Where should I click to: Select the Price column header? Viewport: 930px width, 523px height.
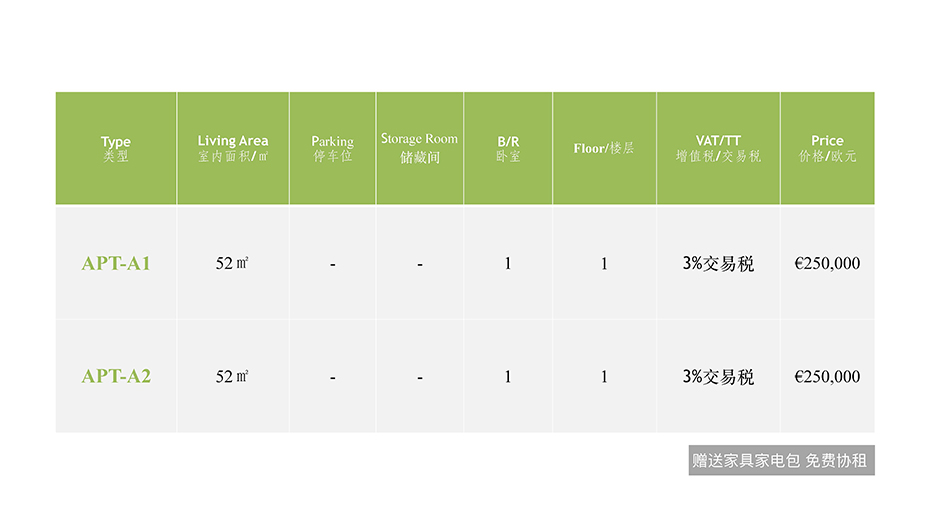click(827, 148)
